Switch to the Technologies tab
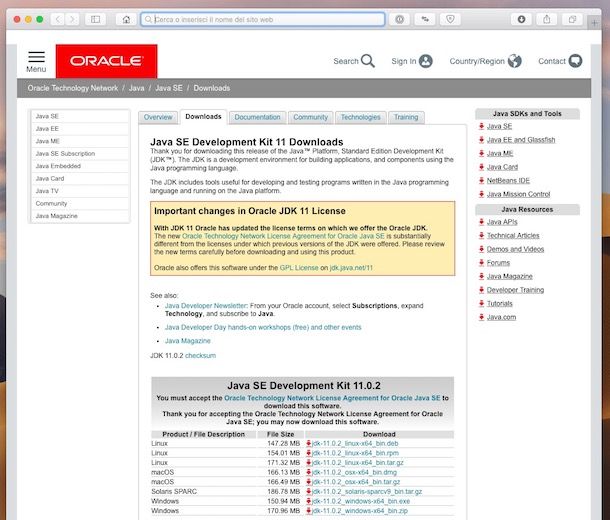610x520 pixels. point(361,117)
